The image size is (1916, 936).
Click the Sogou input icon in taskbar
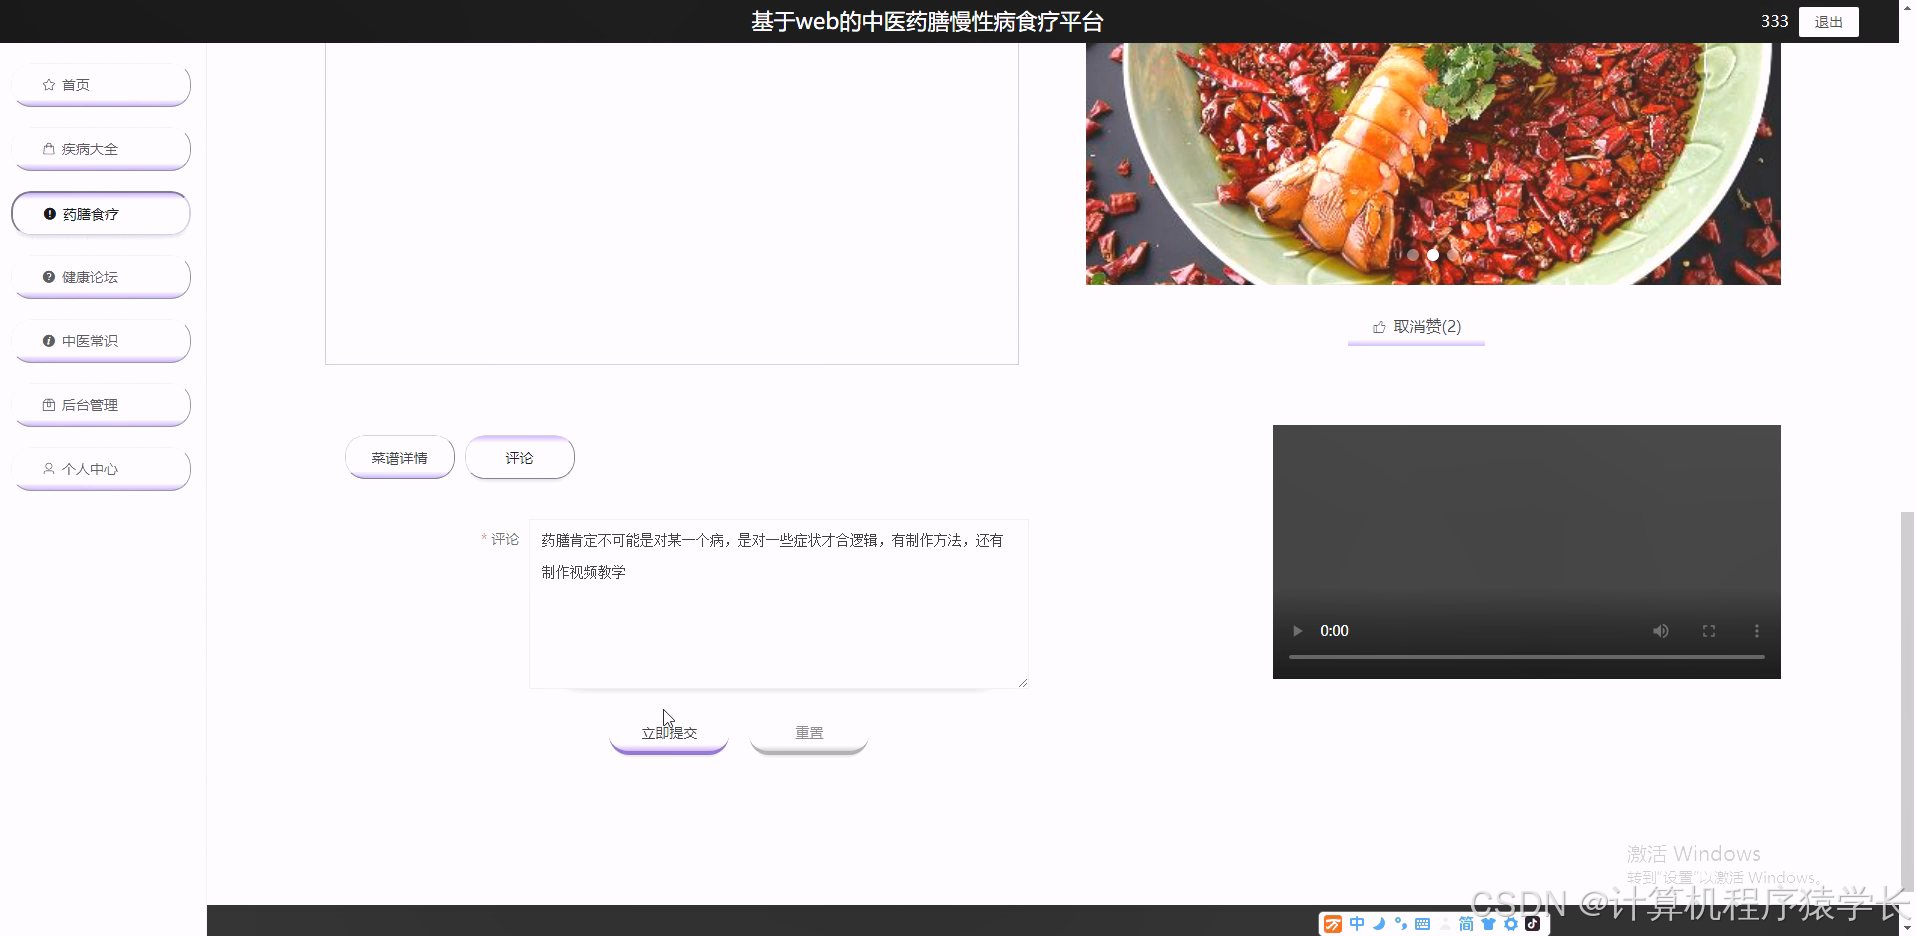1333,923
